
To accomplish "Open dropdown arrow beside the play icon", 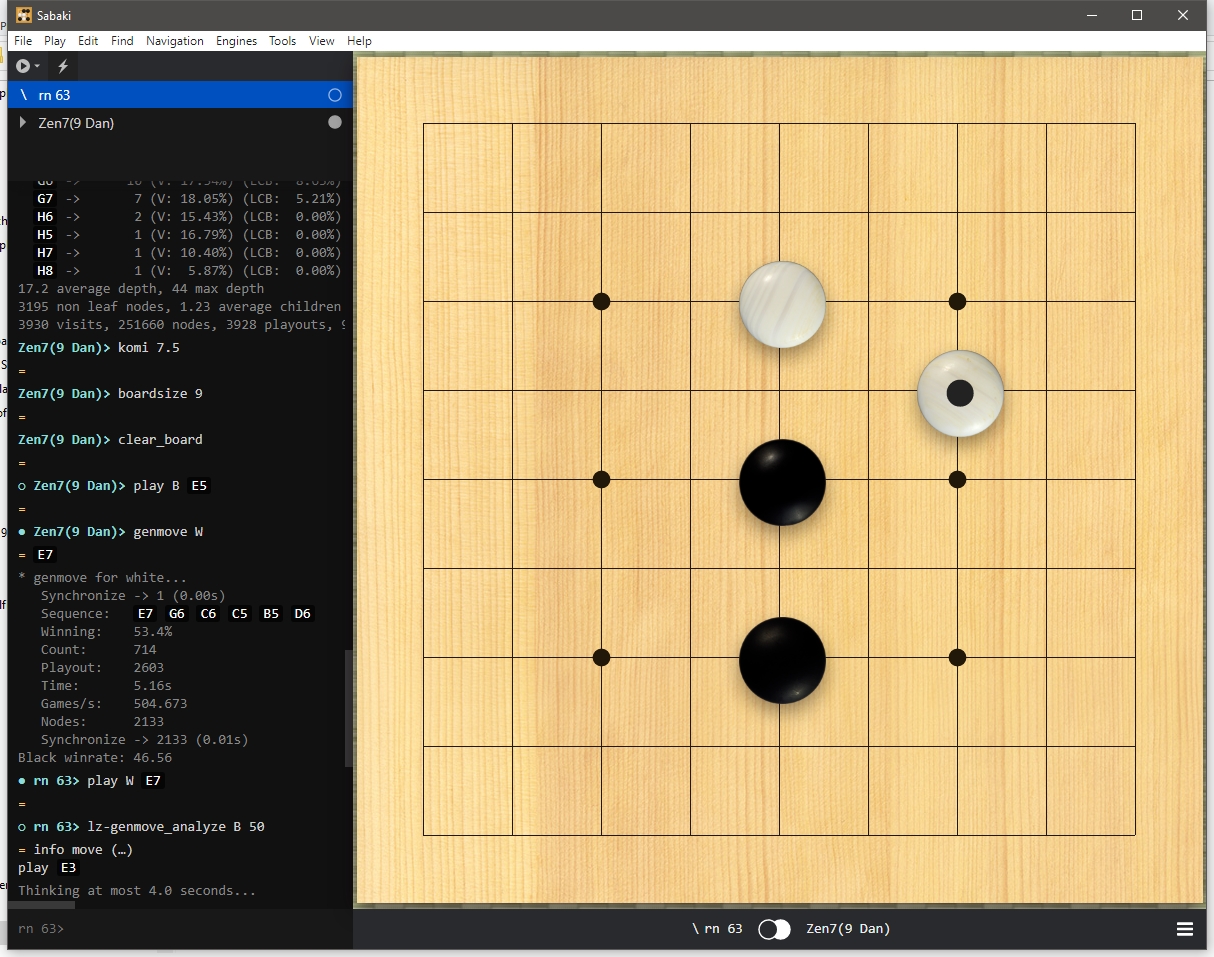I will (x=38, y=66).
